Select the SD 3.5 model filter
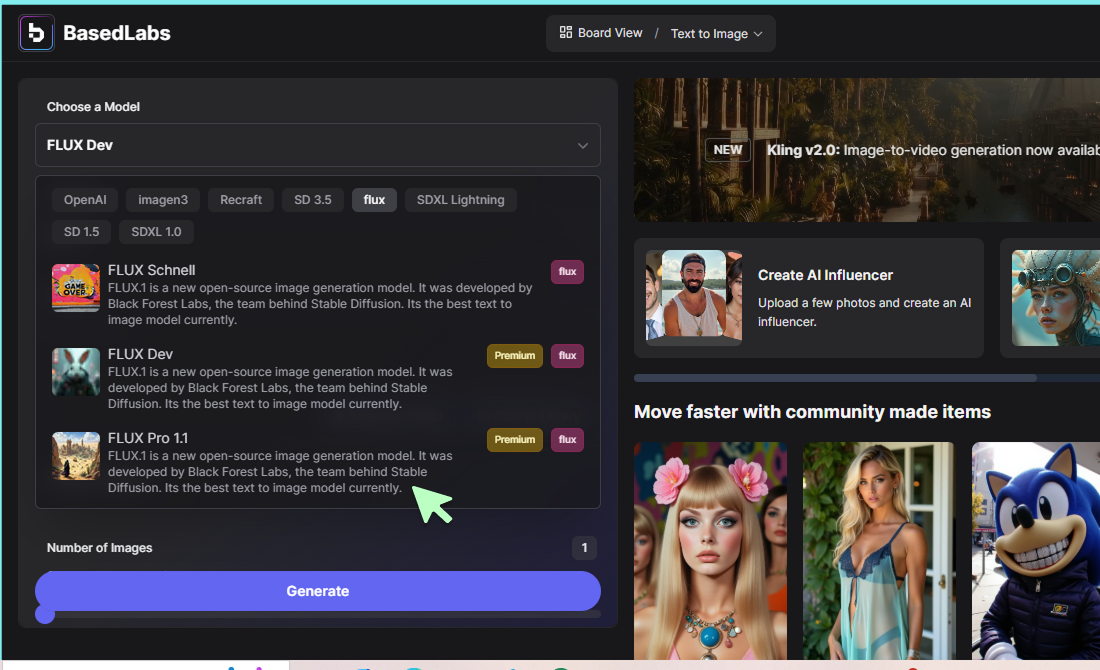Screen dimensions: 1100x670 point(313,200)
